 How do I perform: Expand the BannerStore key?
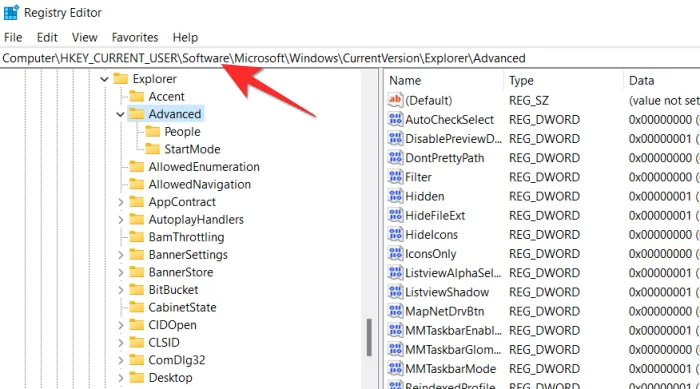click(120, 272)
